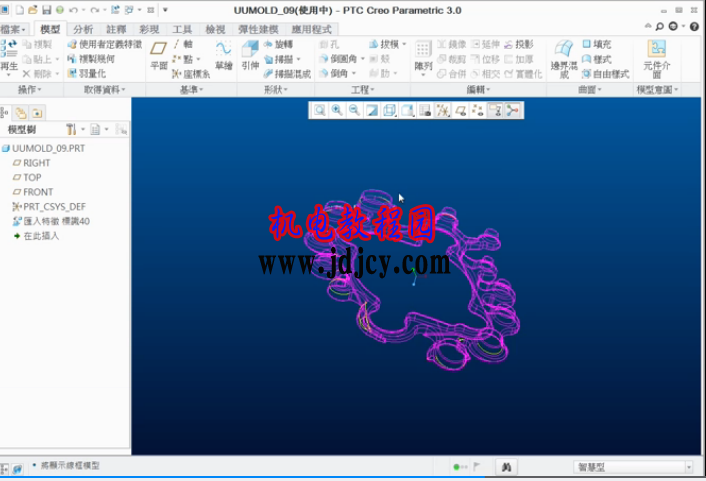Click the Redo arrow icon
This screenshot has width=706, height=481.
94,10
